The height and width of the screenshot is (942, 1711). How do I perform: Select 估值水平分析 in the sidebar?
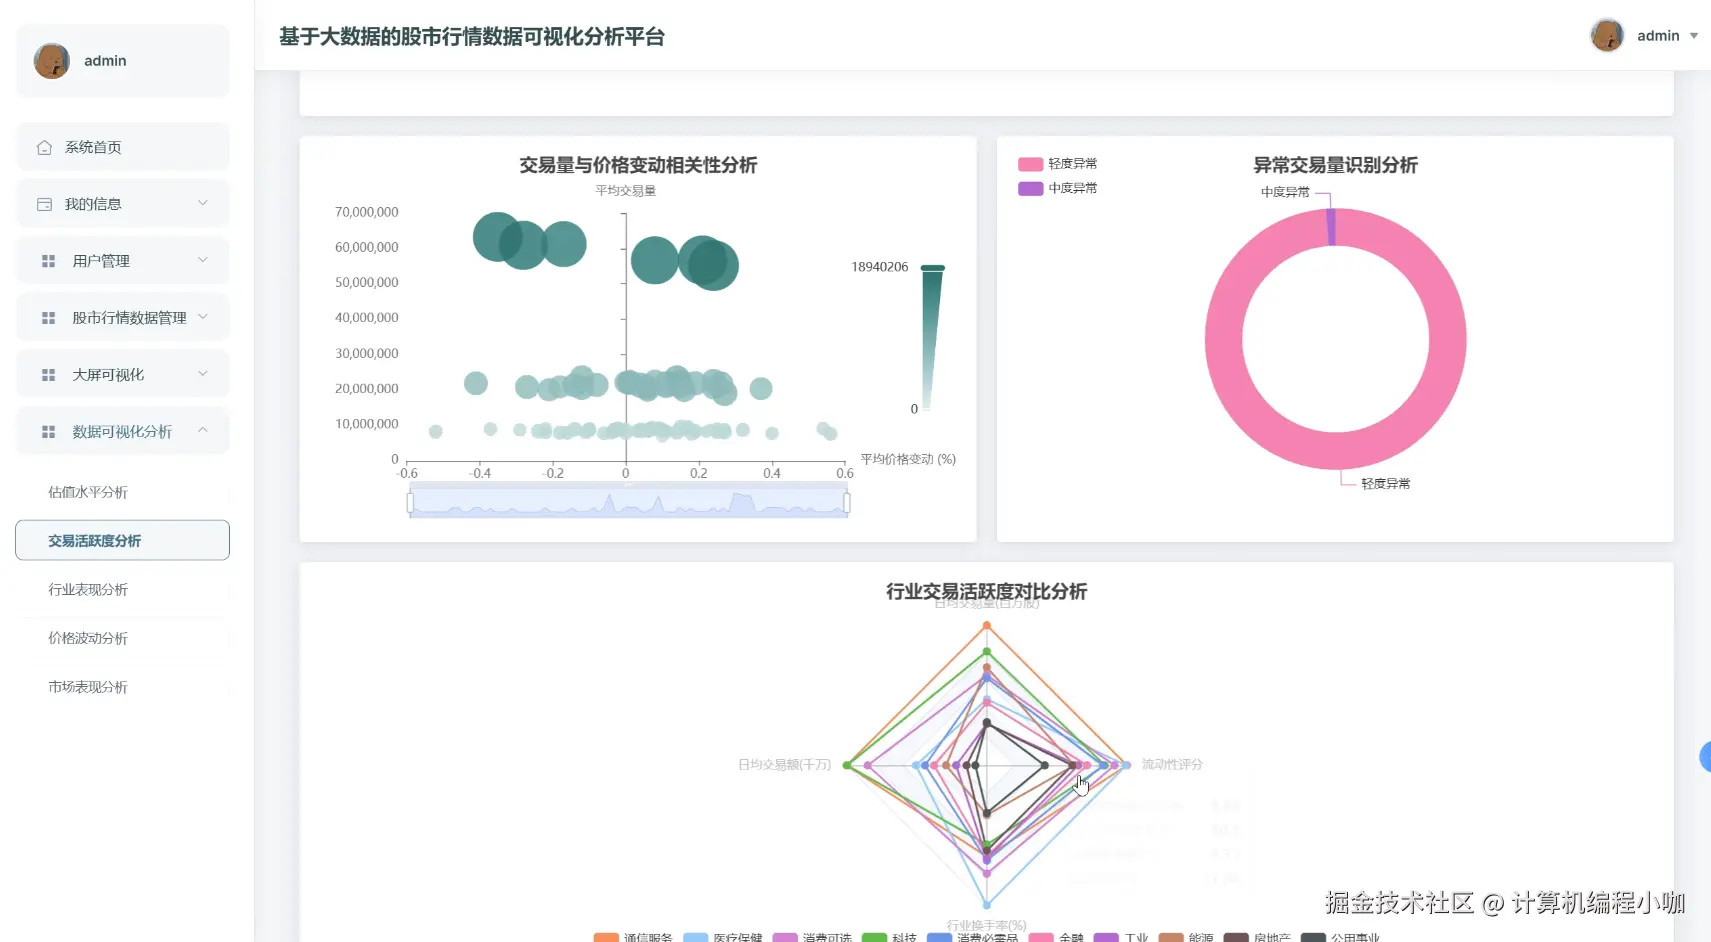(87, 491)
